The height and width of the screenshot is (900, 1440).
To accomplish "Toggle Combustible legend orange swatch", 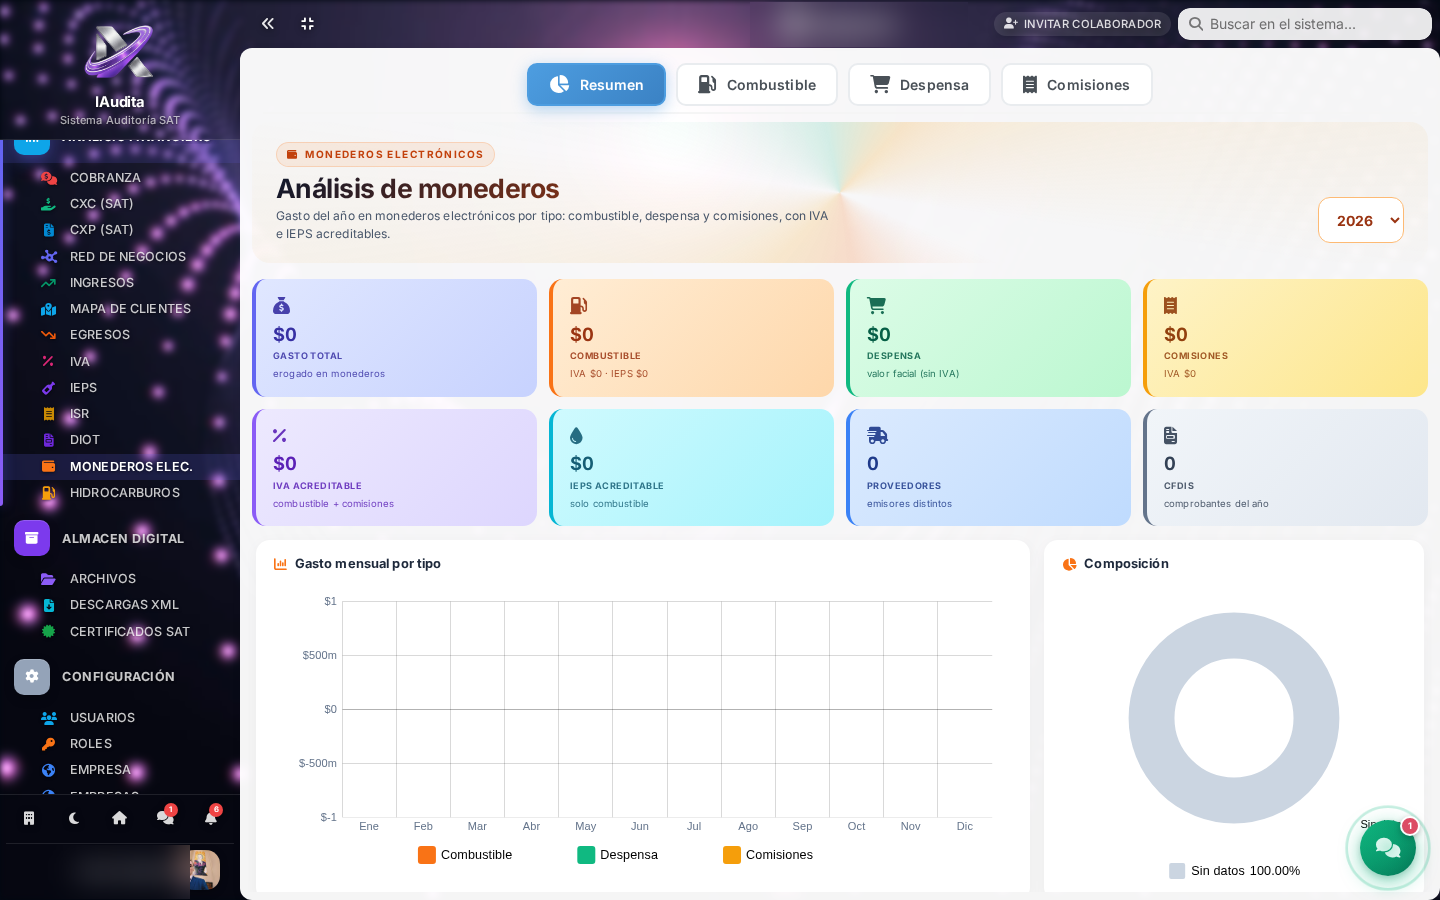I will (427, 855).
